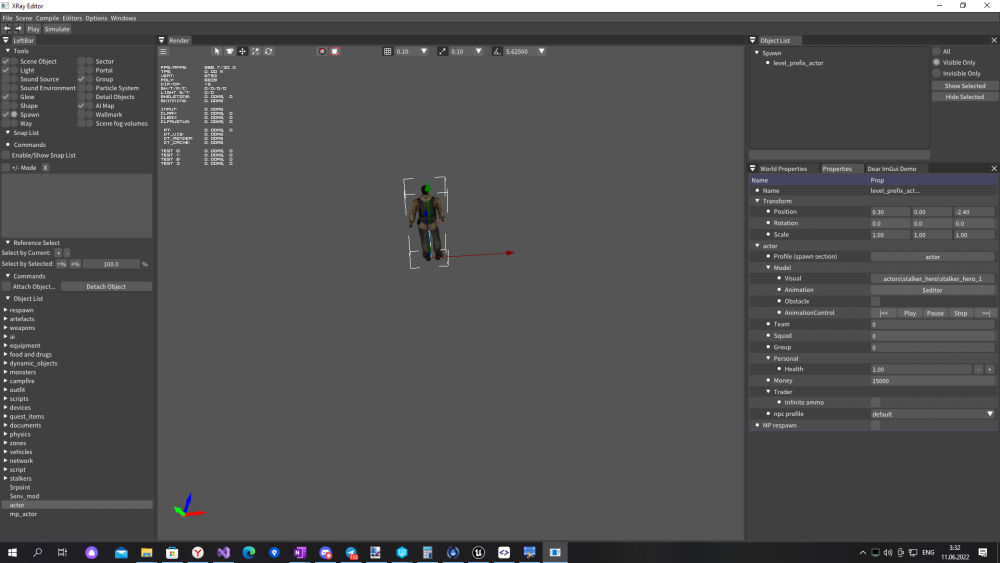Activate the Move tool

(x=242, y=52)
